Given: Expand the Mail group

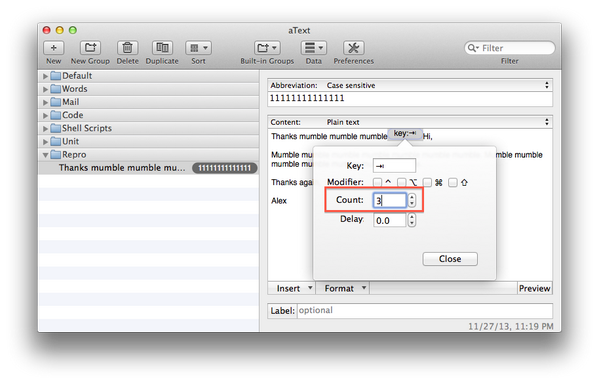Looking at the screenshot, I should coord(45,102).
